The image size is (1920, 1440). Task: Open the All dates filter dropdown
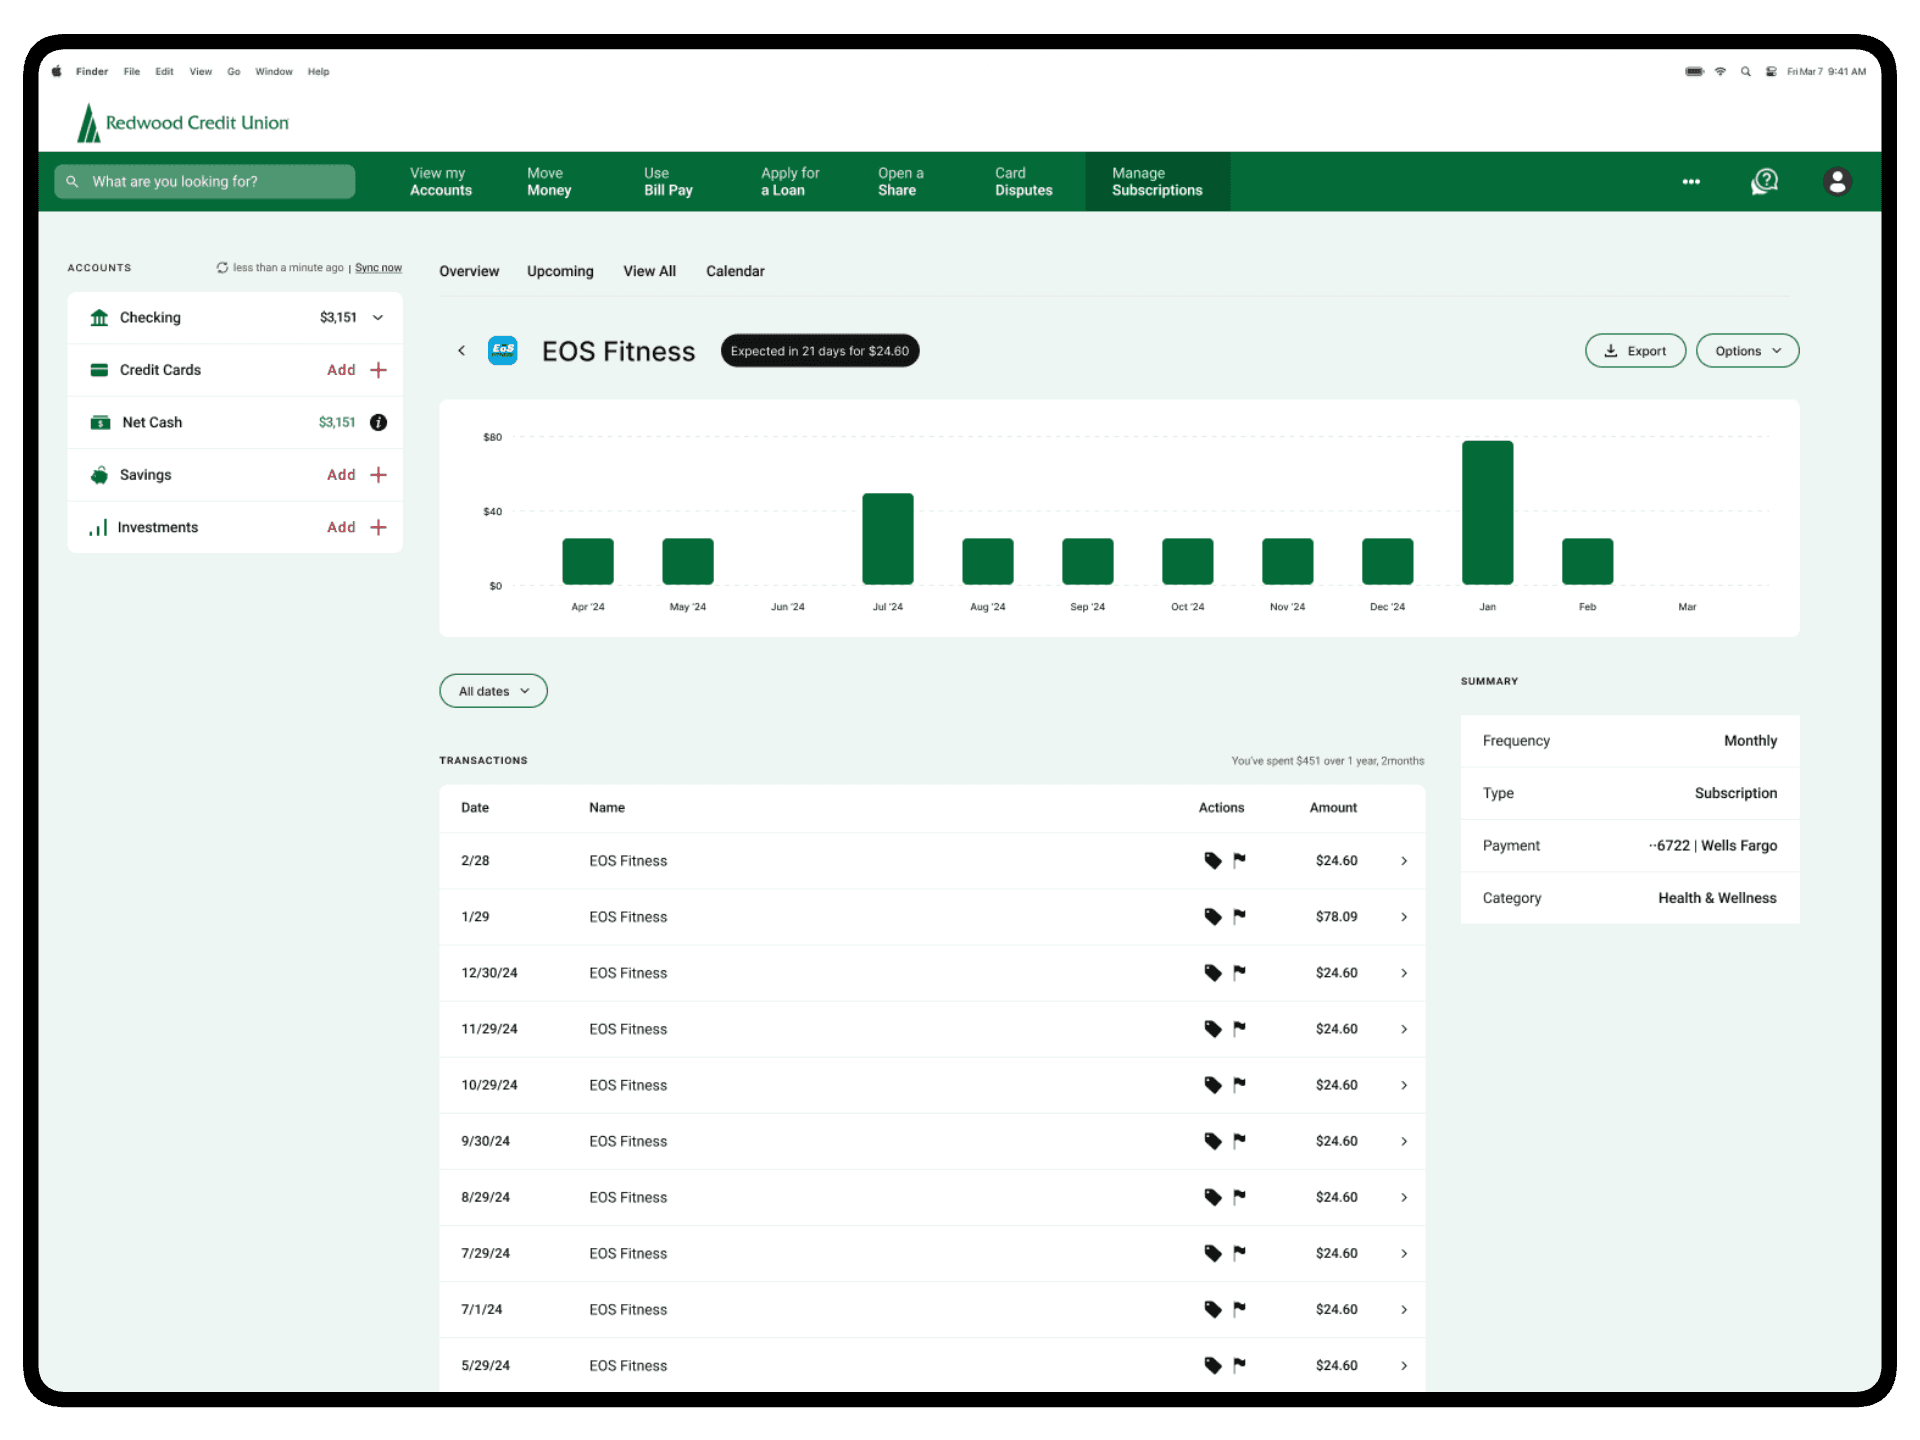(493, 691)
